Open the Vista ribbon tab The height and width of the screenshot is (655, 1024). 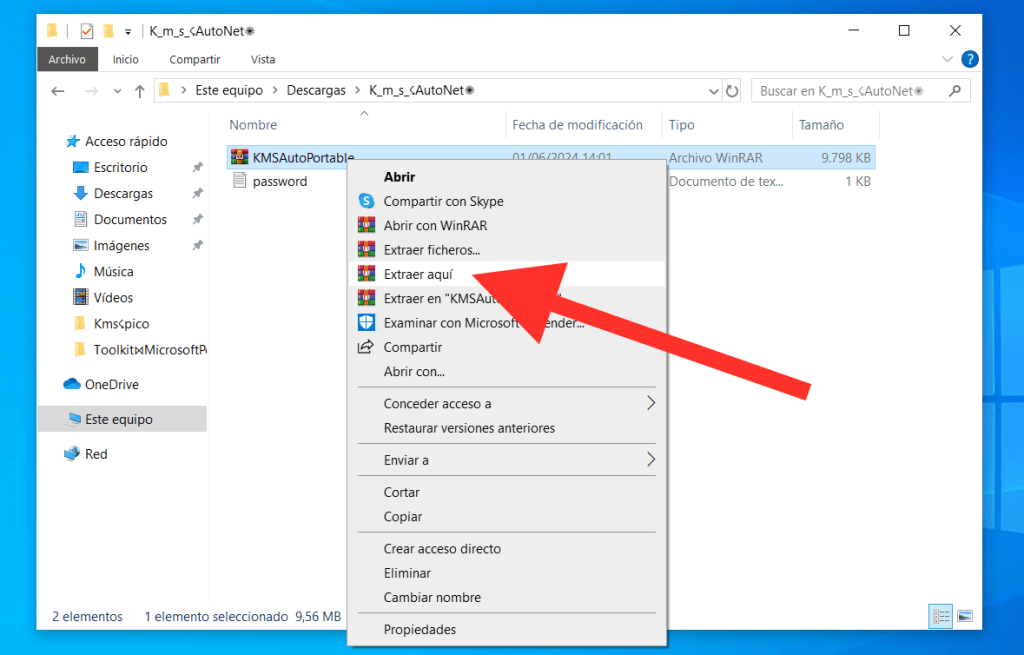263,60
